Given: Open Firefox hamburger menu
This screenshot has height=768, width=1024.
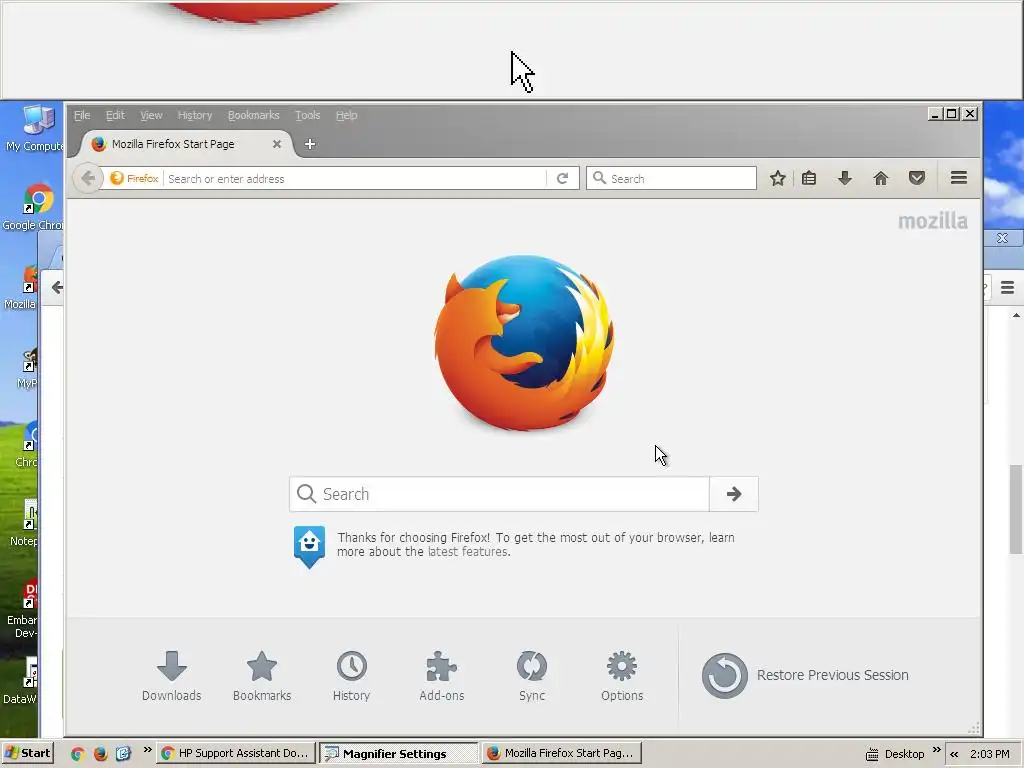Looking at the screenshot, I should 959,178.
